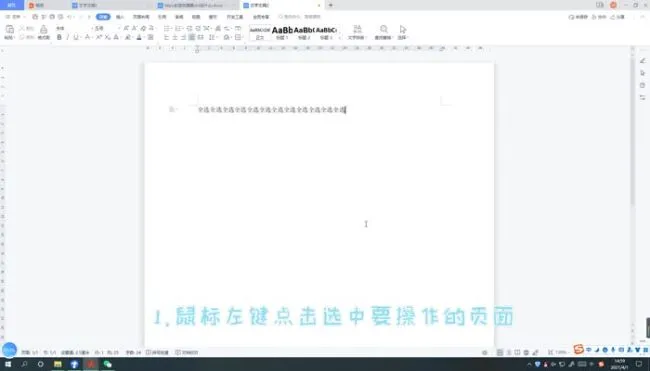Click the increase indent icon
650x371 pixels.
[x=198, y=28]
